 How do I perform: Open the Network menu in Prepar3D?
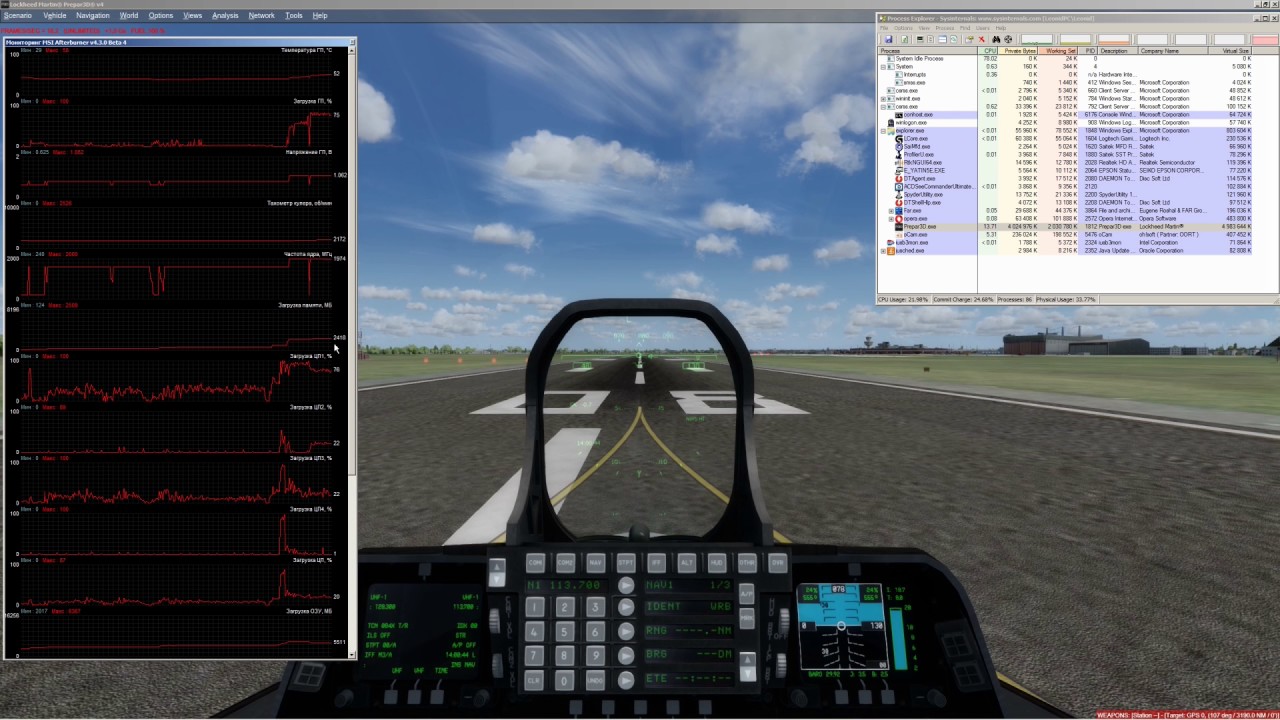pyautogui.click(x=261, y=15)
